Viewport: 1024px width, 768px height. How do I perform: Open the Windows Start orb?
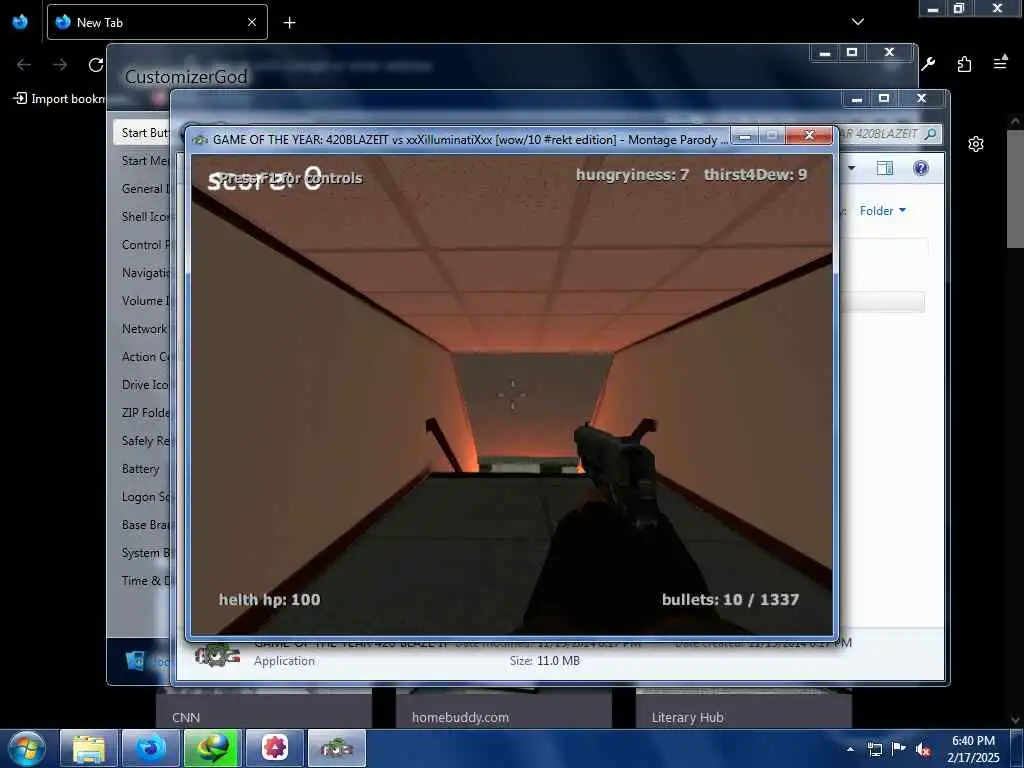pyautogui.click(x=26, y=748)
